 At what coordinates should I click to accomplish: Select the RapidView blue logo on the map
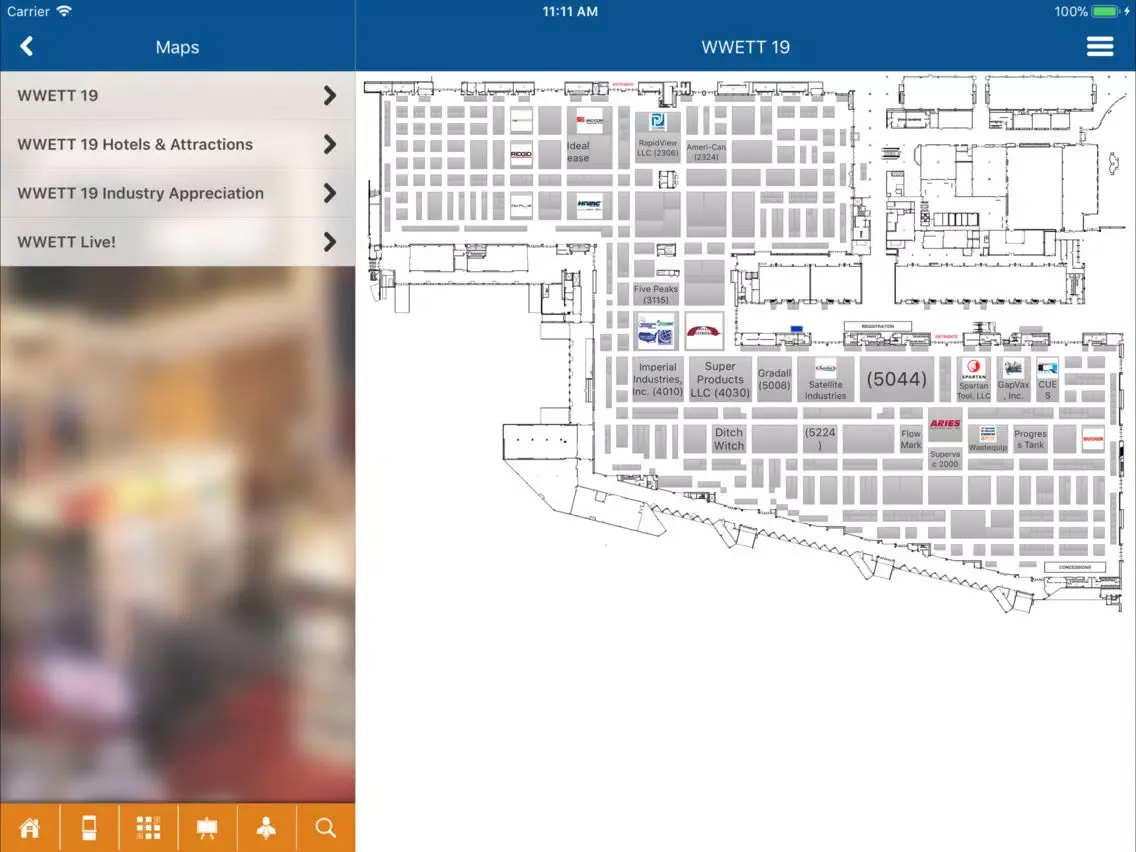[x=658, y=122]
